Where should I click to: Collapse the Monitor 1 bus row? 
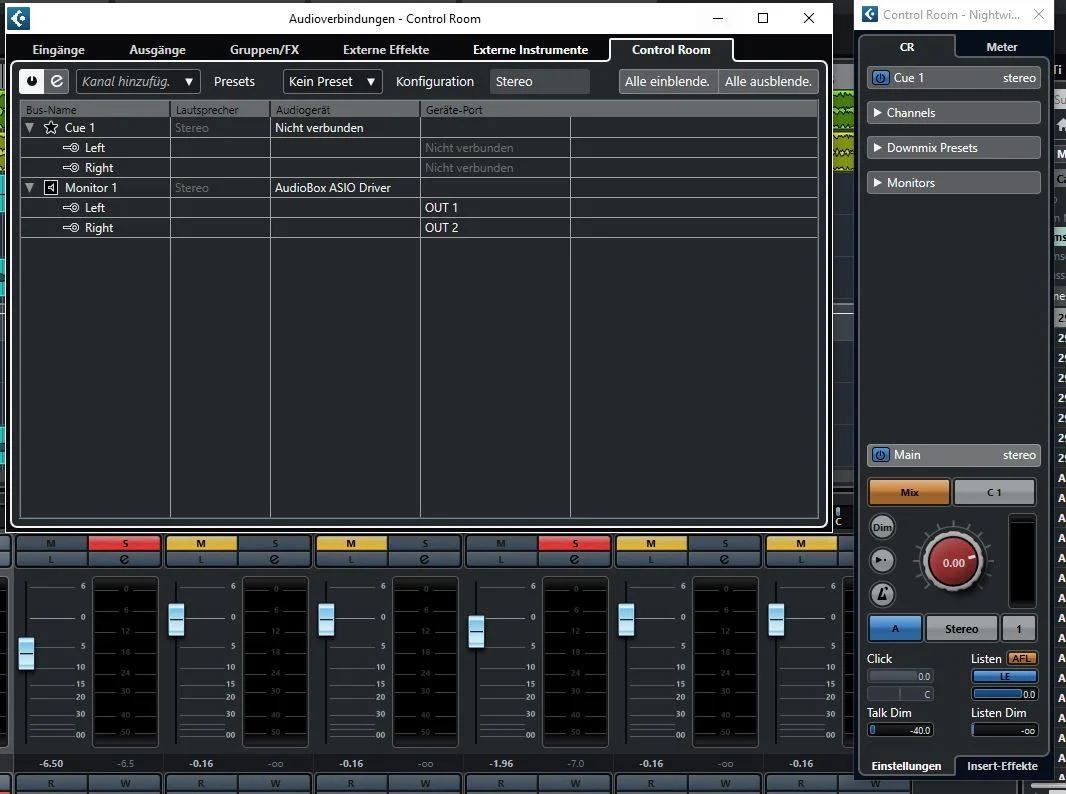point(30,188)
